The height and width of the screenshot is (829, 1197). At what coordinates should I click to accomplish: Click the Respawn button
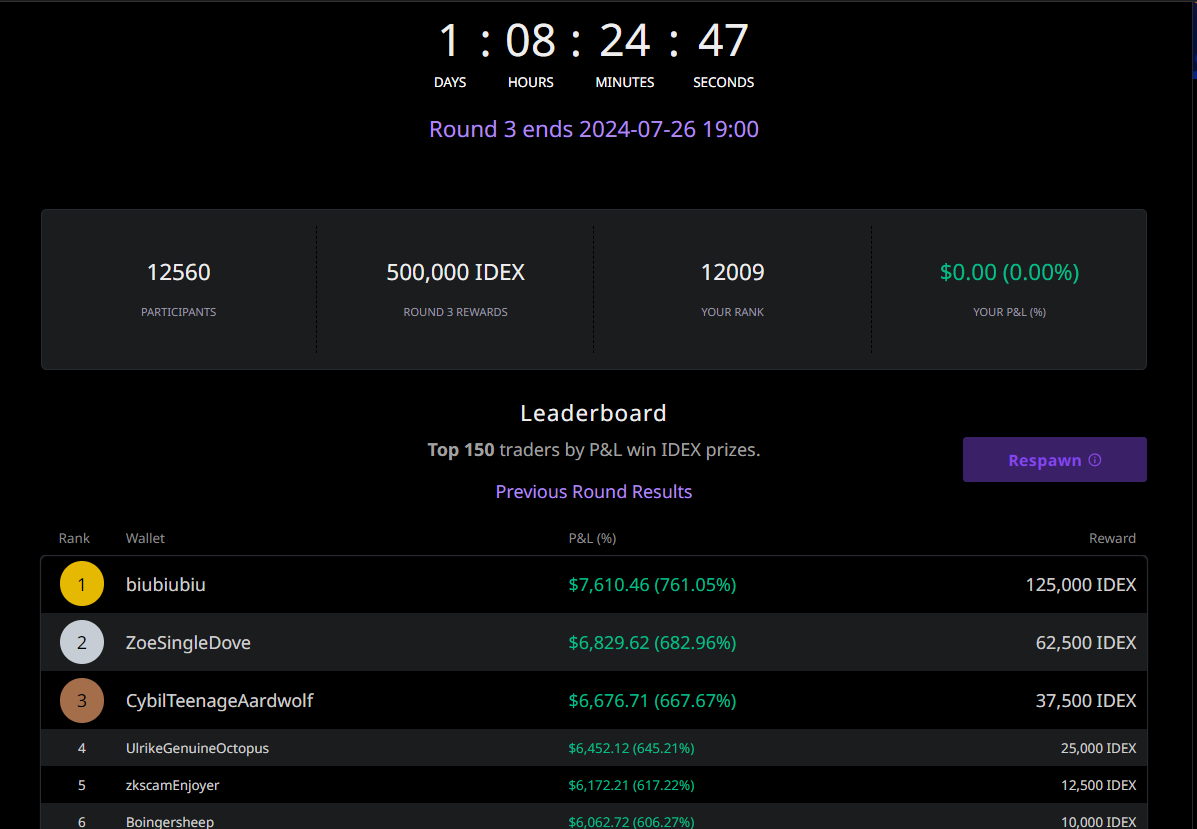tap(1054, 460)
